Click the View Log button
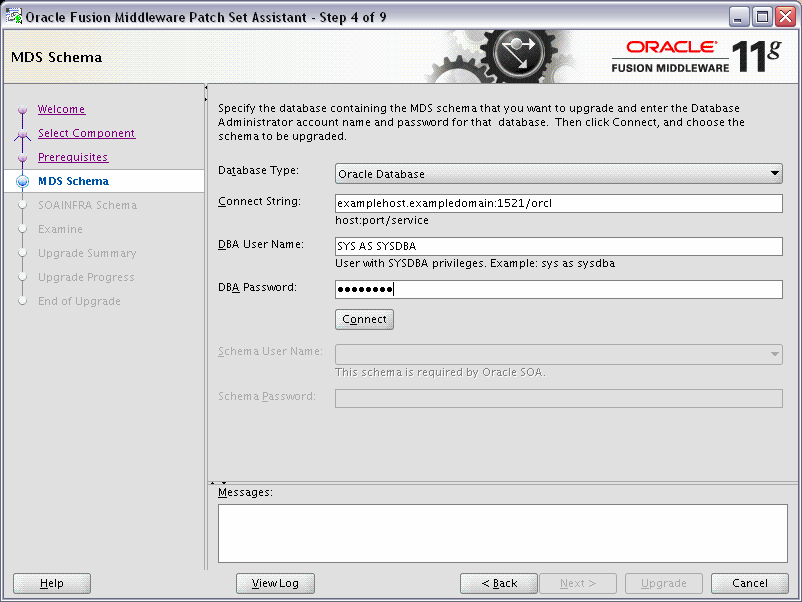 275,583
